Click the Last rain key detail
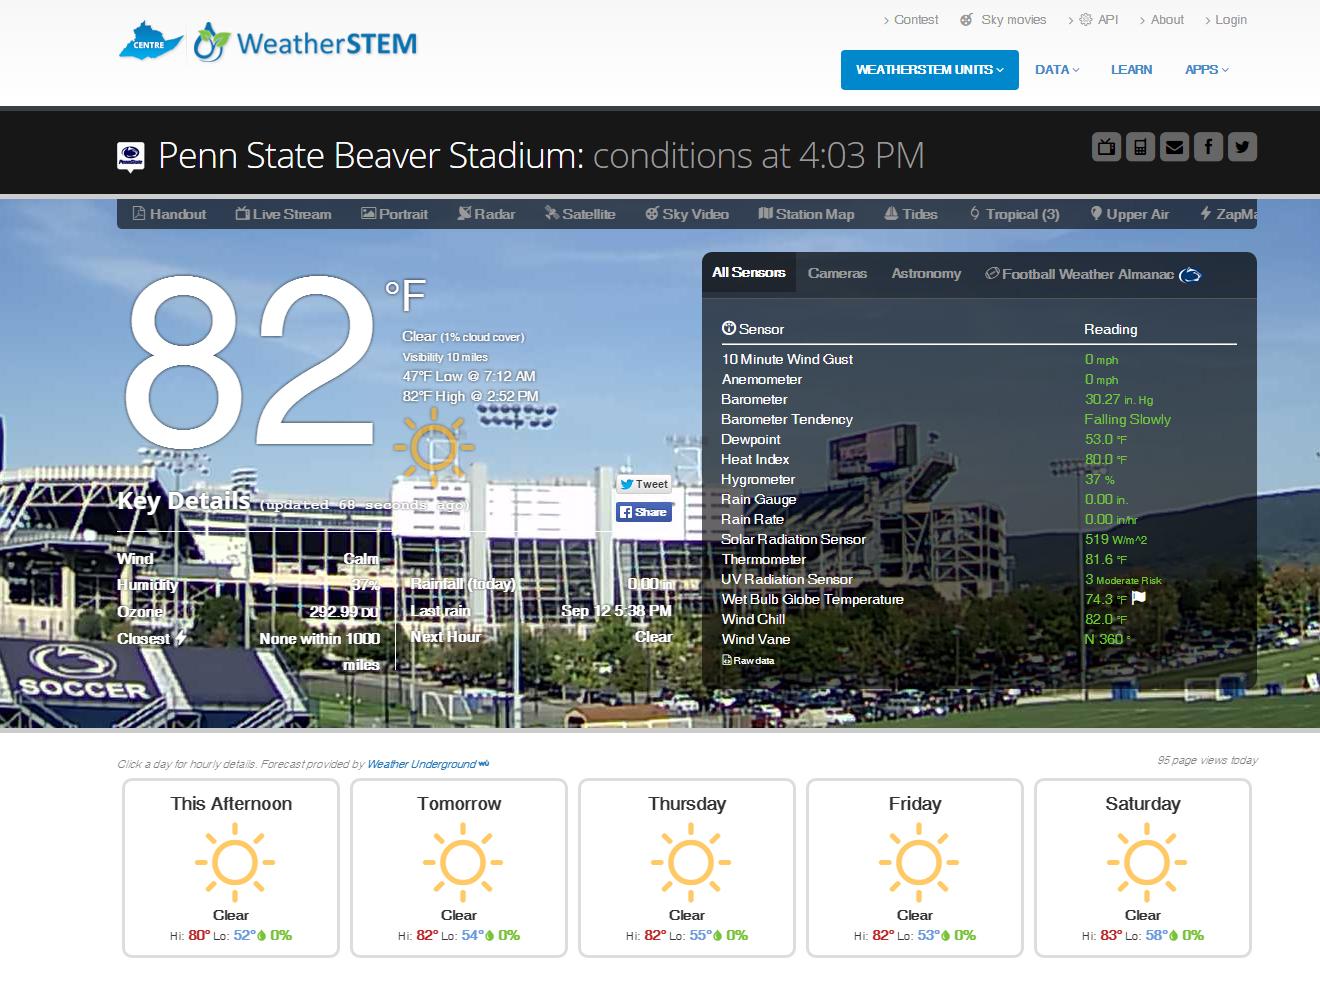This screenshot has height=990, width=1320. coord(541,611)
